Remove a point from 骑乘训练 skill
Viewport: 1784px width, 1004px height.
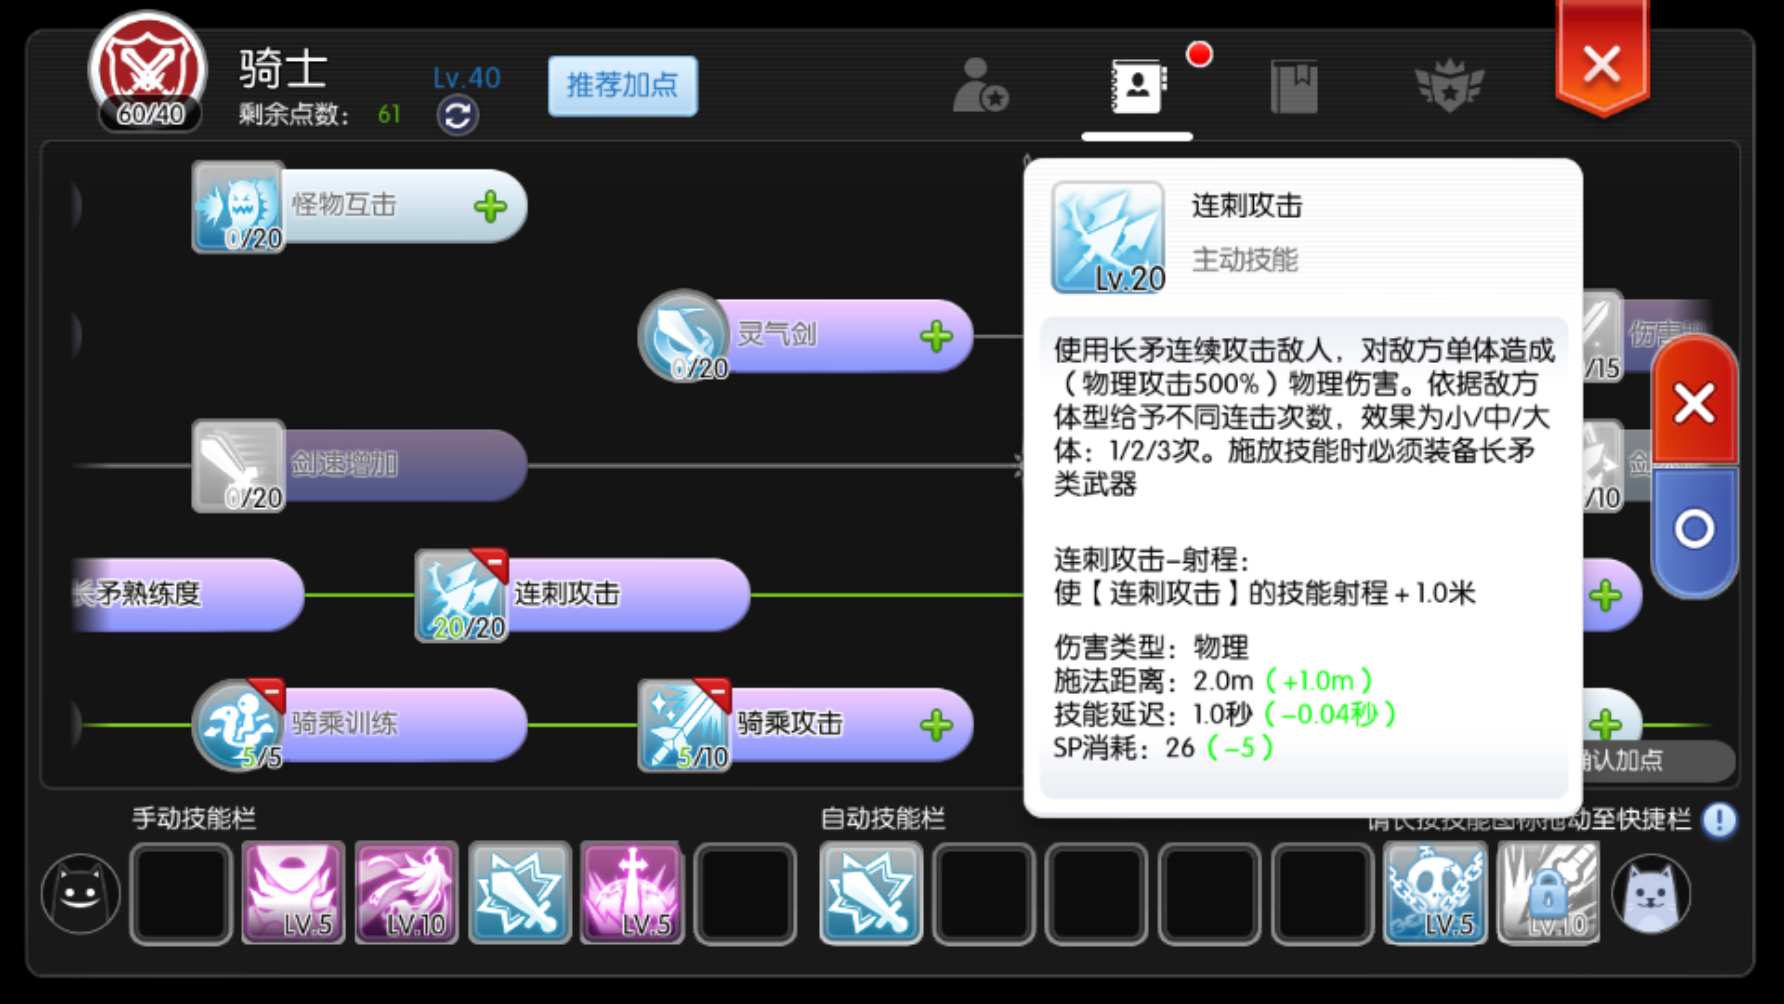tap(267, 693)
